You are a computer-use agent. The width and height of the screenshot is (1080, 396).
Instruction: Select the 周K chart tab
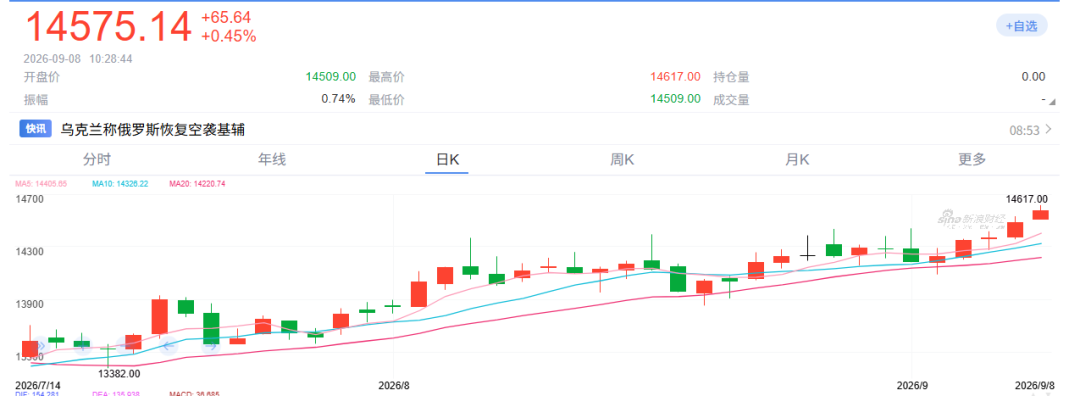click(622, 160)
